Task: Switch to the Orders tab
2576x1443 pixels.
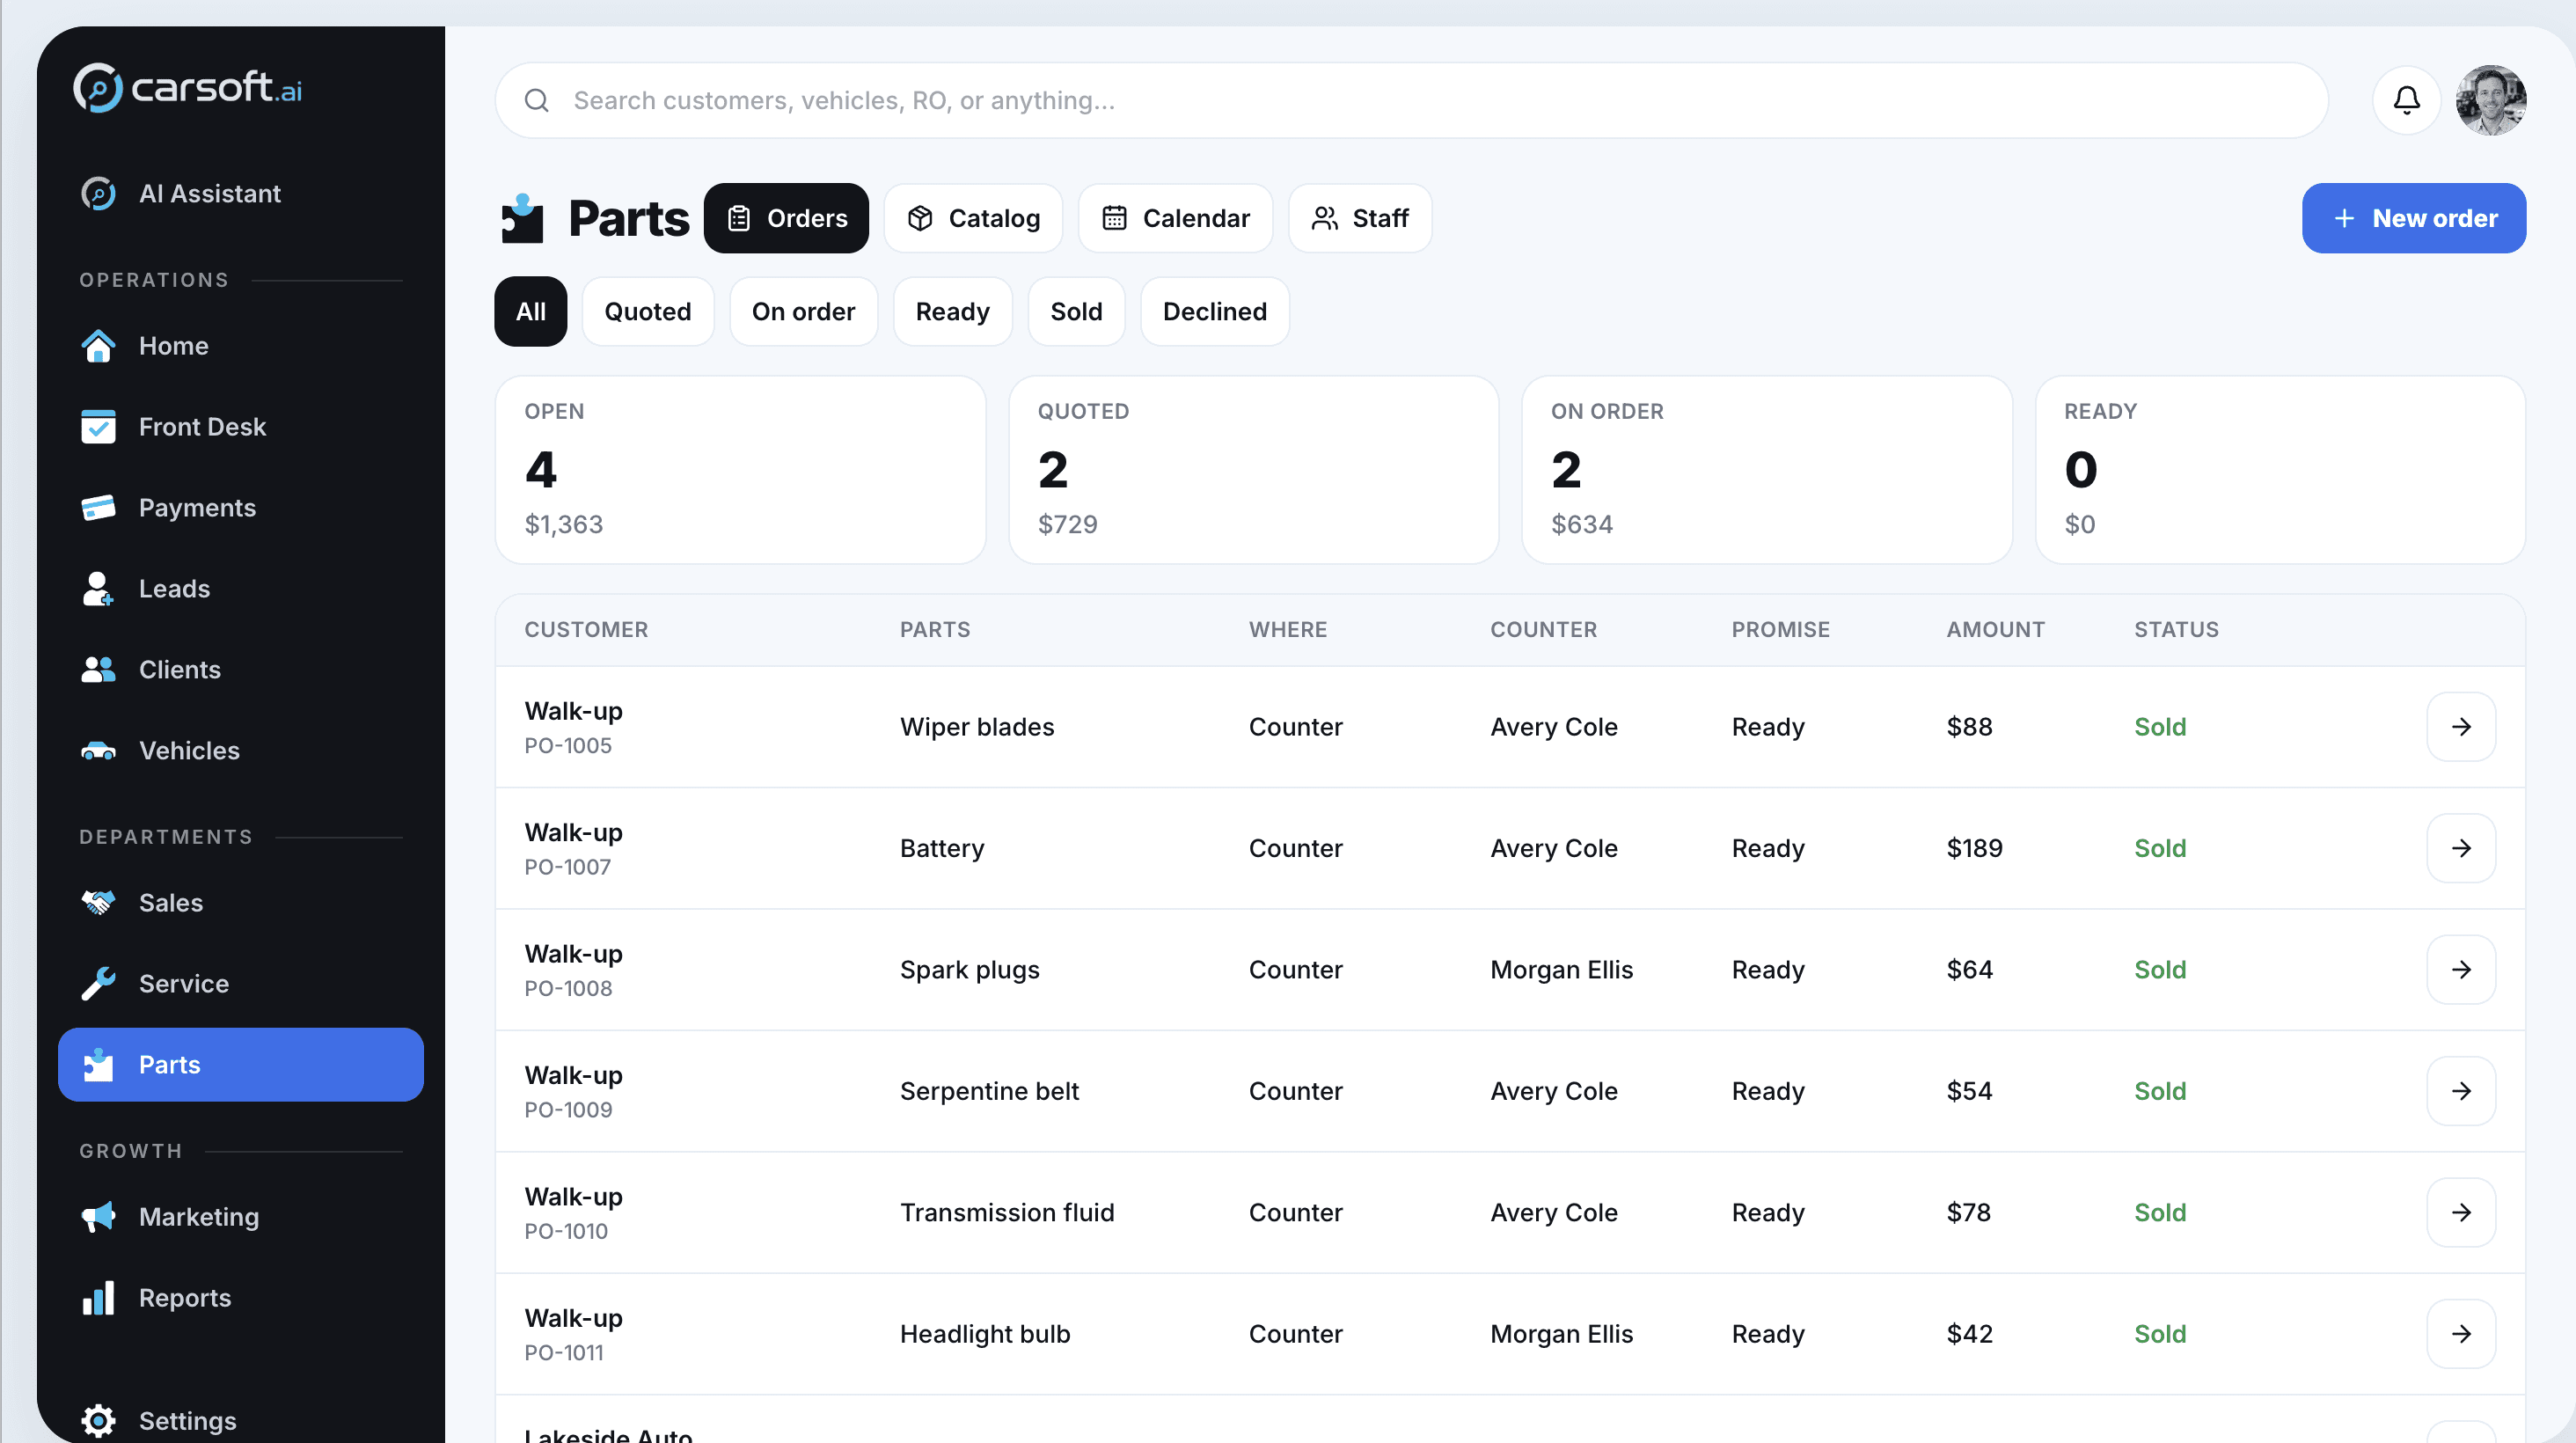Action: (x=786, y=218)
